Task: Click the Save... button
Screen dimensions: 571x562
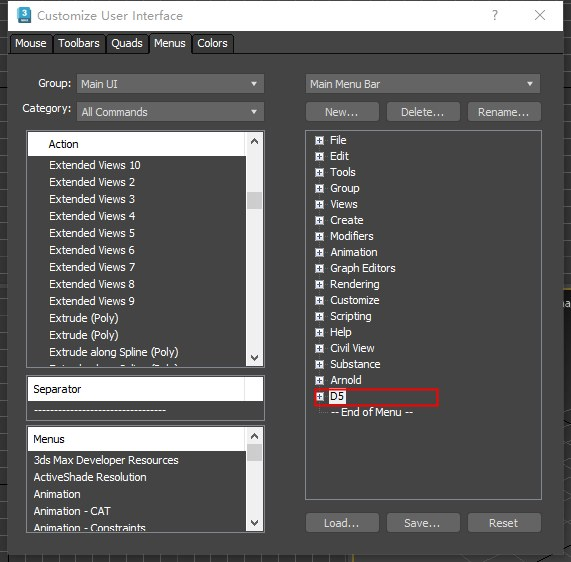Action: click(x=423, y=523)
